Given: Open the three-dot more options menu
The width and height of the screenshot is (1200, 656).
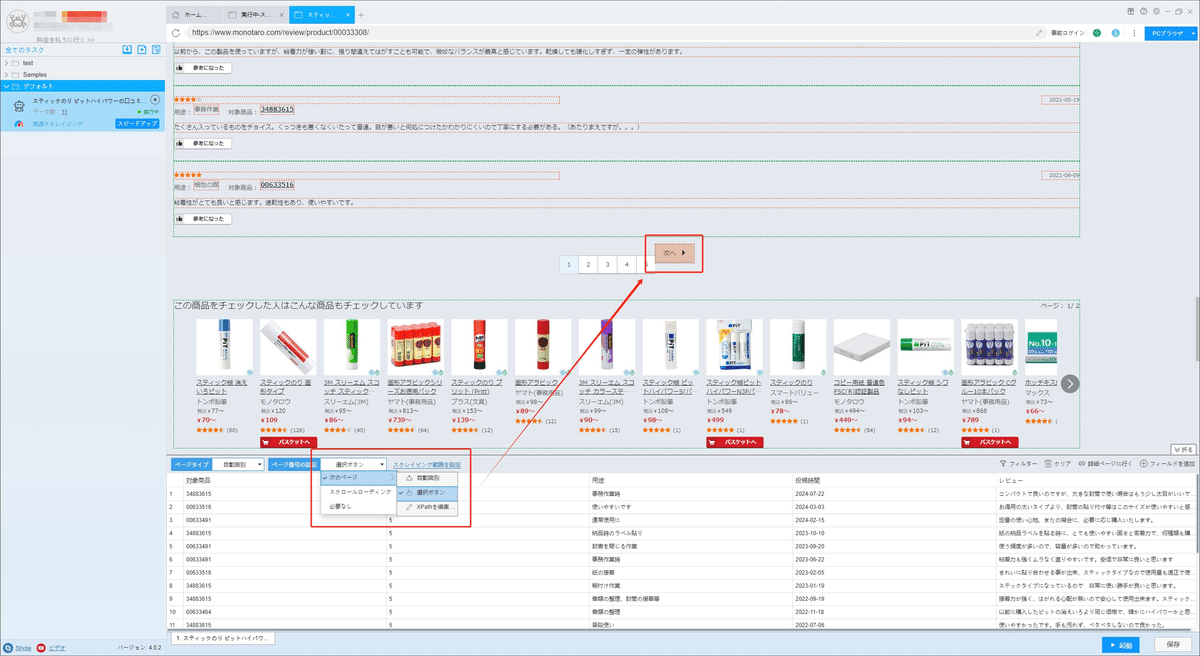Looking at the screenshot, I should (x=1133, y=33).
